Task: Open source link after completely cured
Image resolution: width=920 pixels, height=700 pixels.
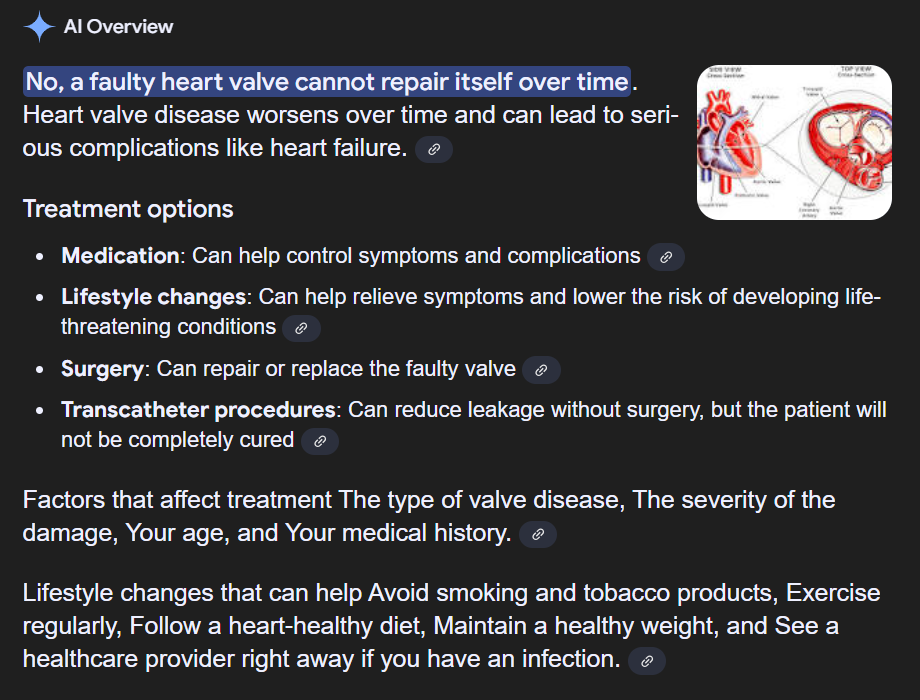Action: pos(320,441)
